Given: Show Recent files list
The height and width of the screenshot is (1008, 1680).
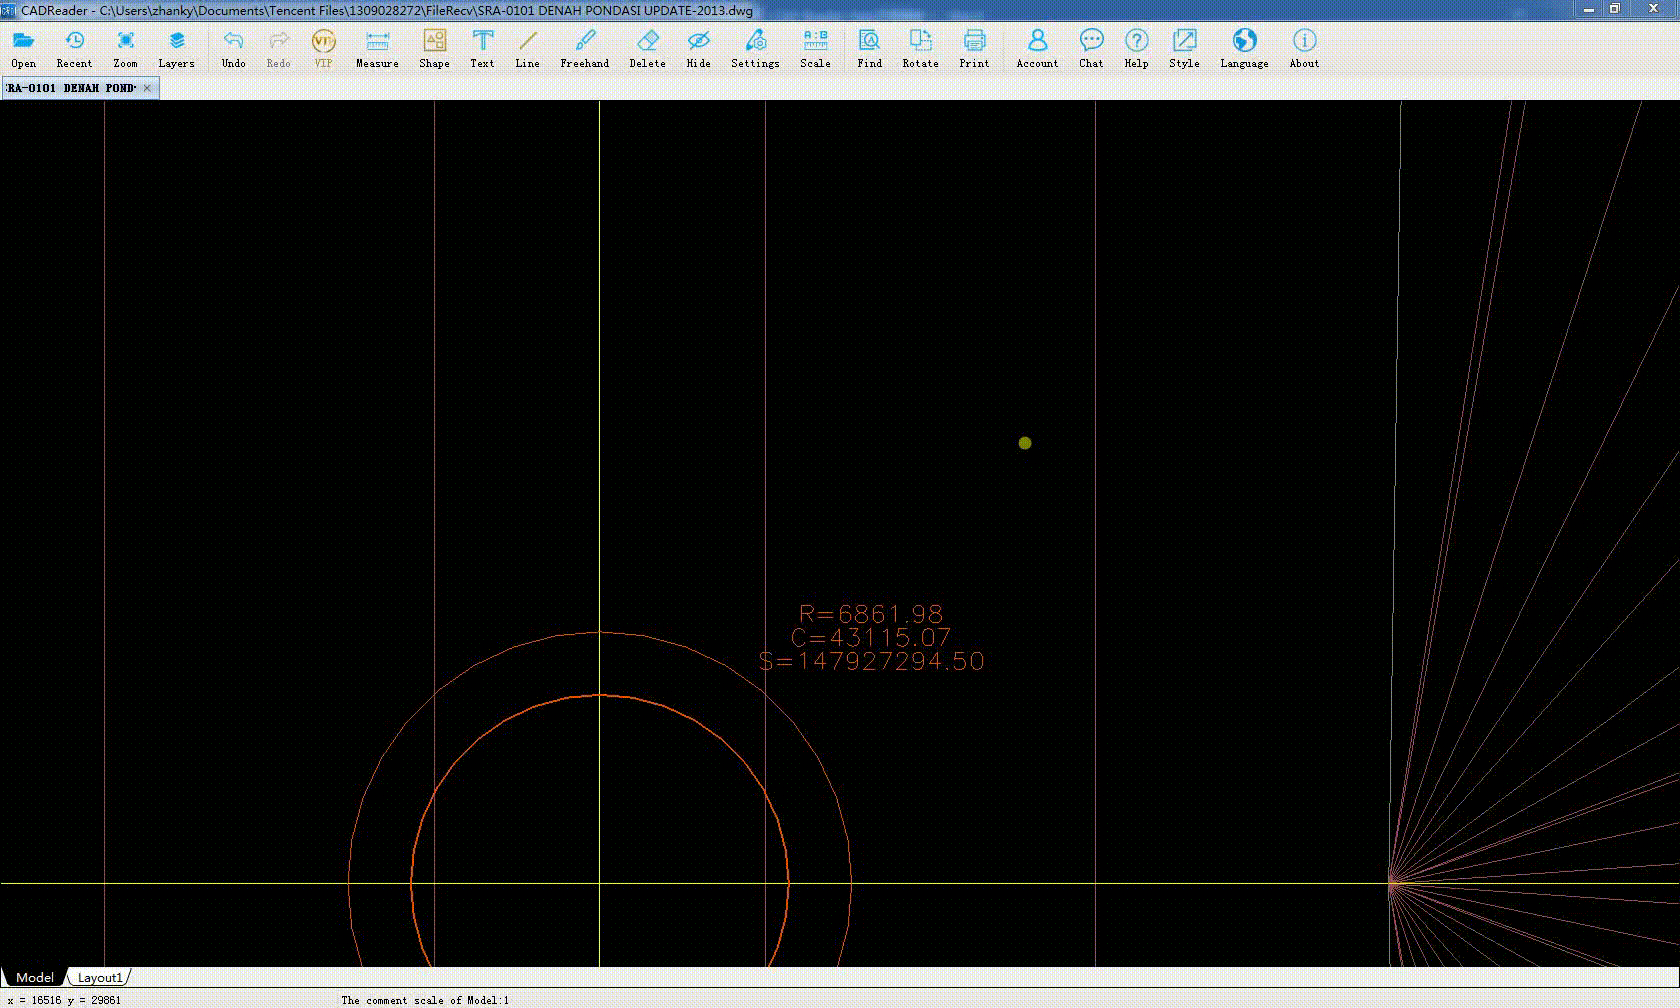Looking at the screenshot, I should coord(74,48).
